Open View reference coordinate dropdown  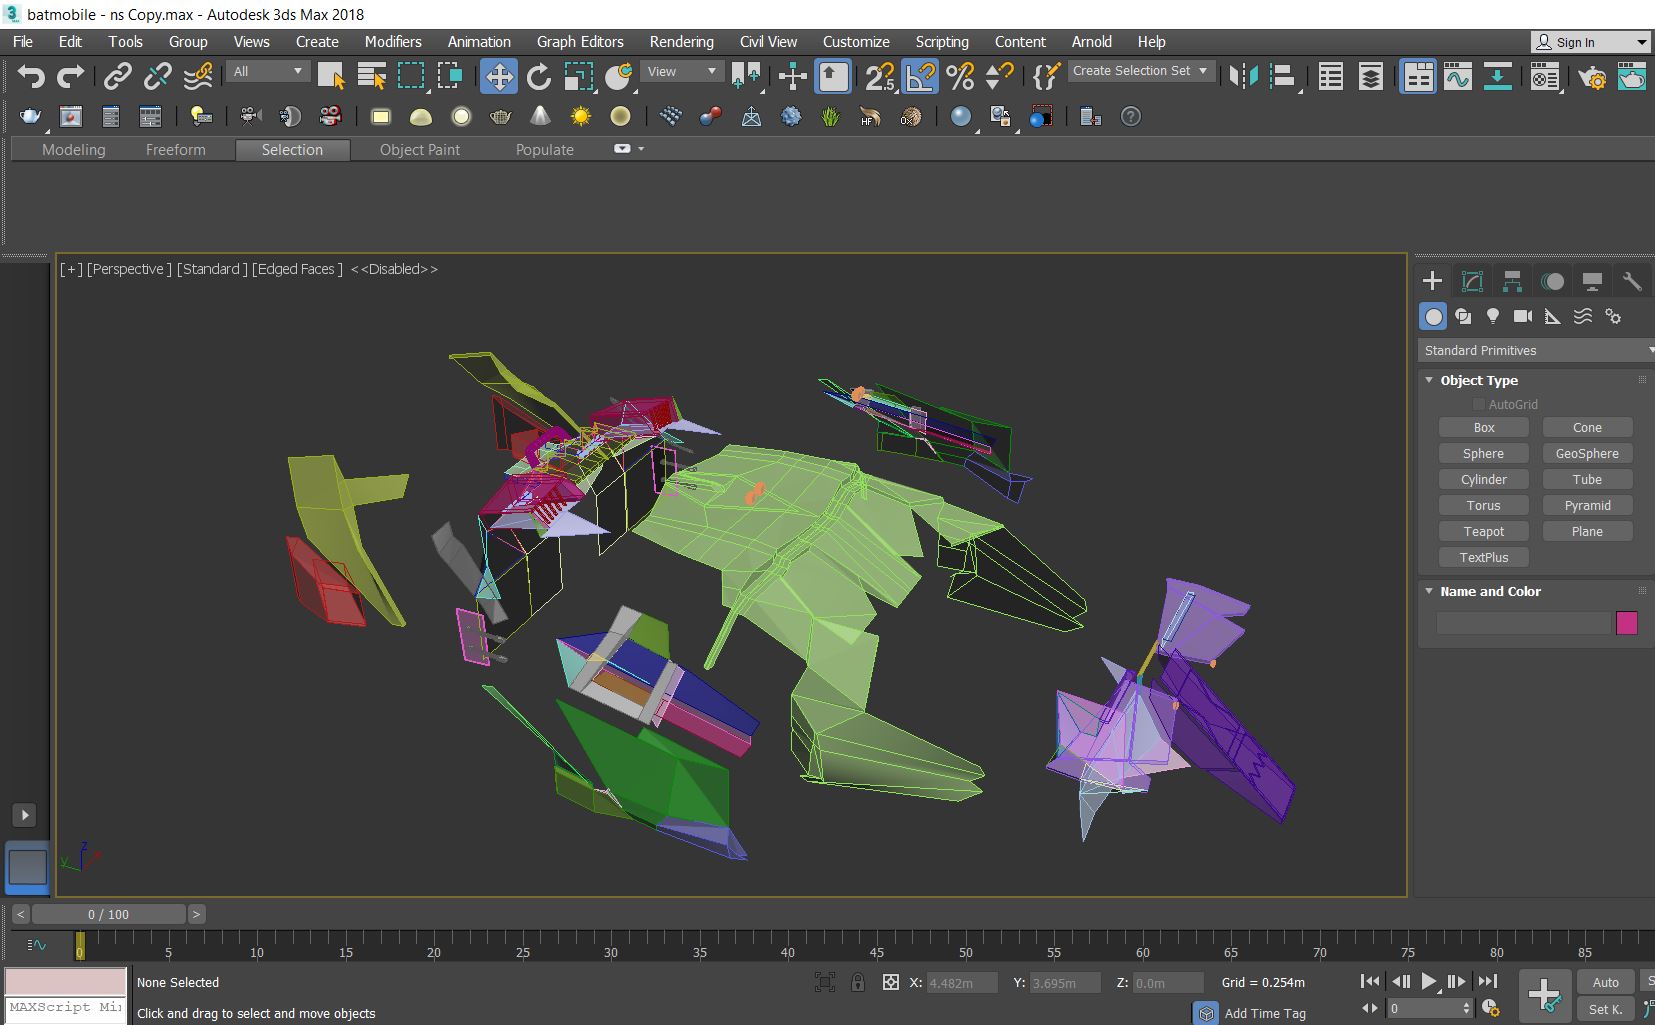pos(682,71)
